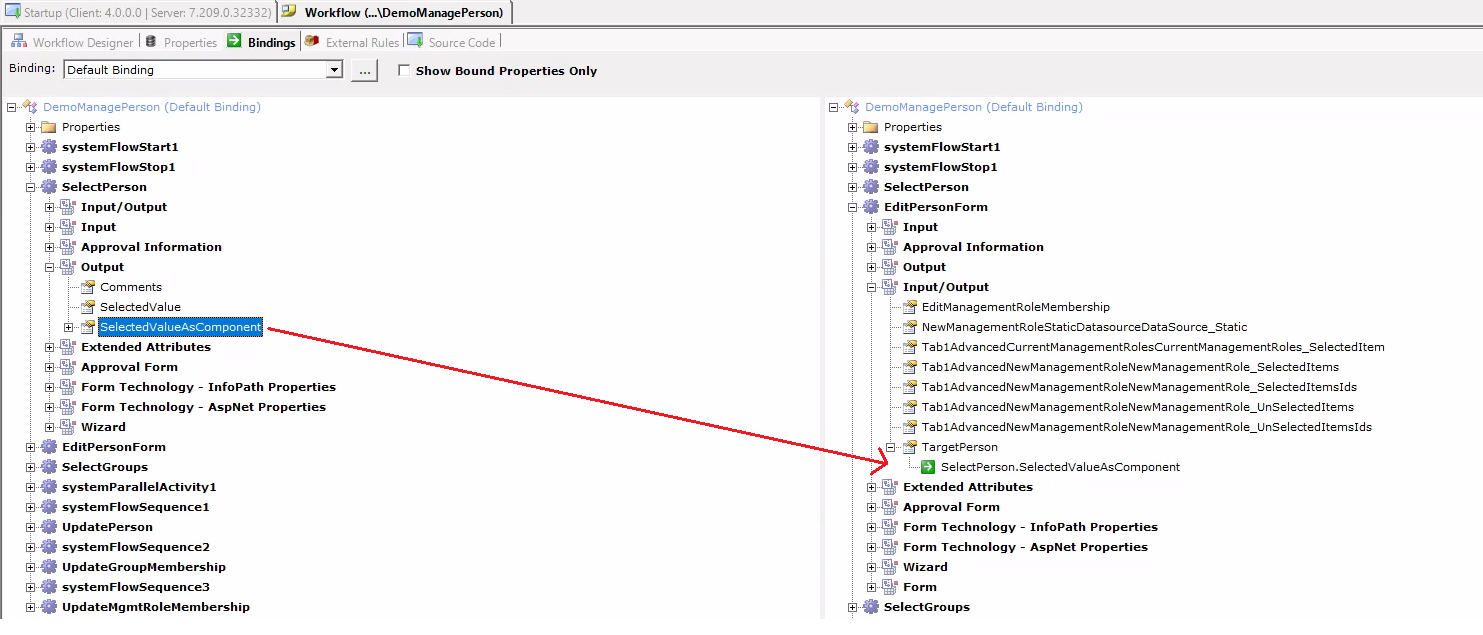Click the DemoManagePerson root icon in left tree
This screenshot has width=1483, height=635.
[x=29, y=107]
